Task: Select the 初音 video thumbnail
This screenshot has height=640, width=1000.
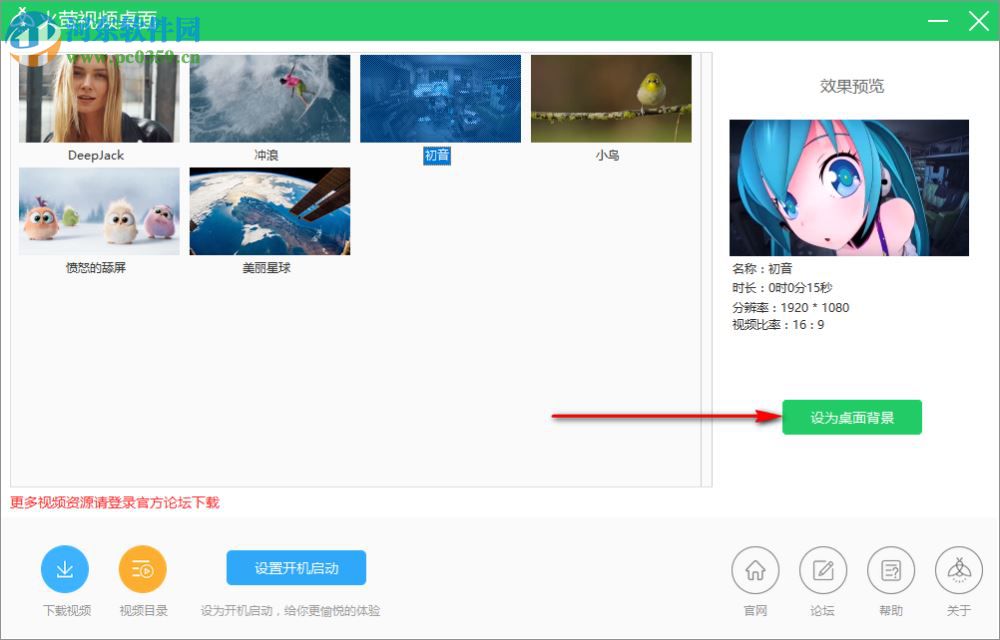Action: coord(440,97)
